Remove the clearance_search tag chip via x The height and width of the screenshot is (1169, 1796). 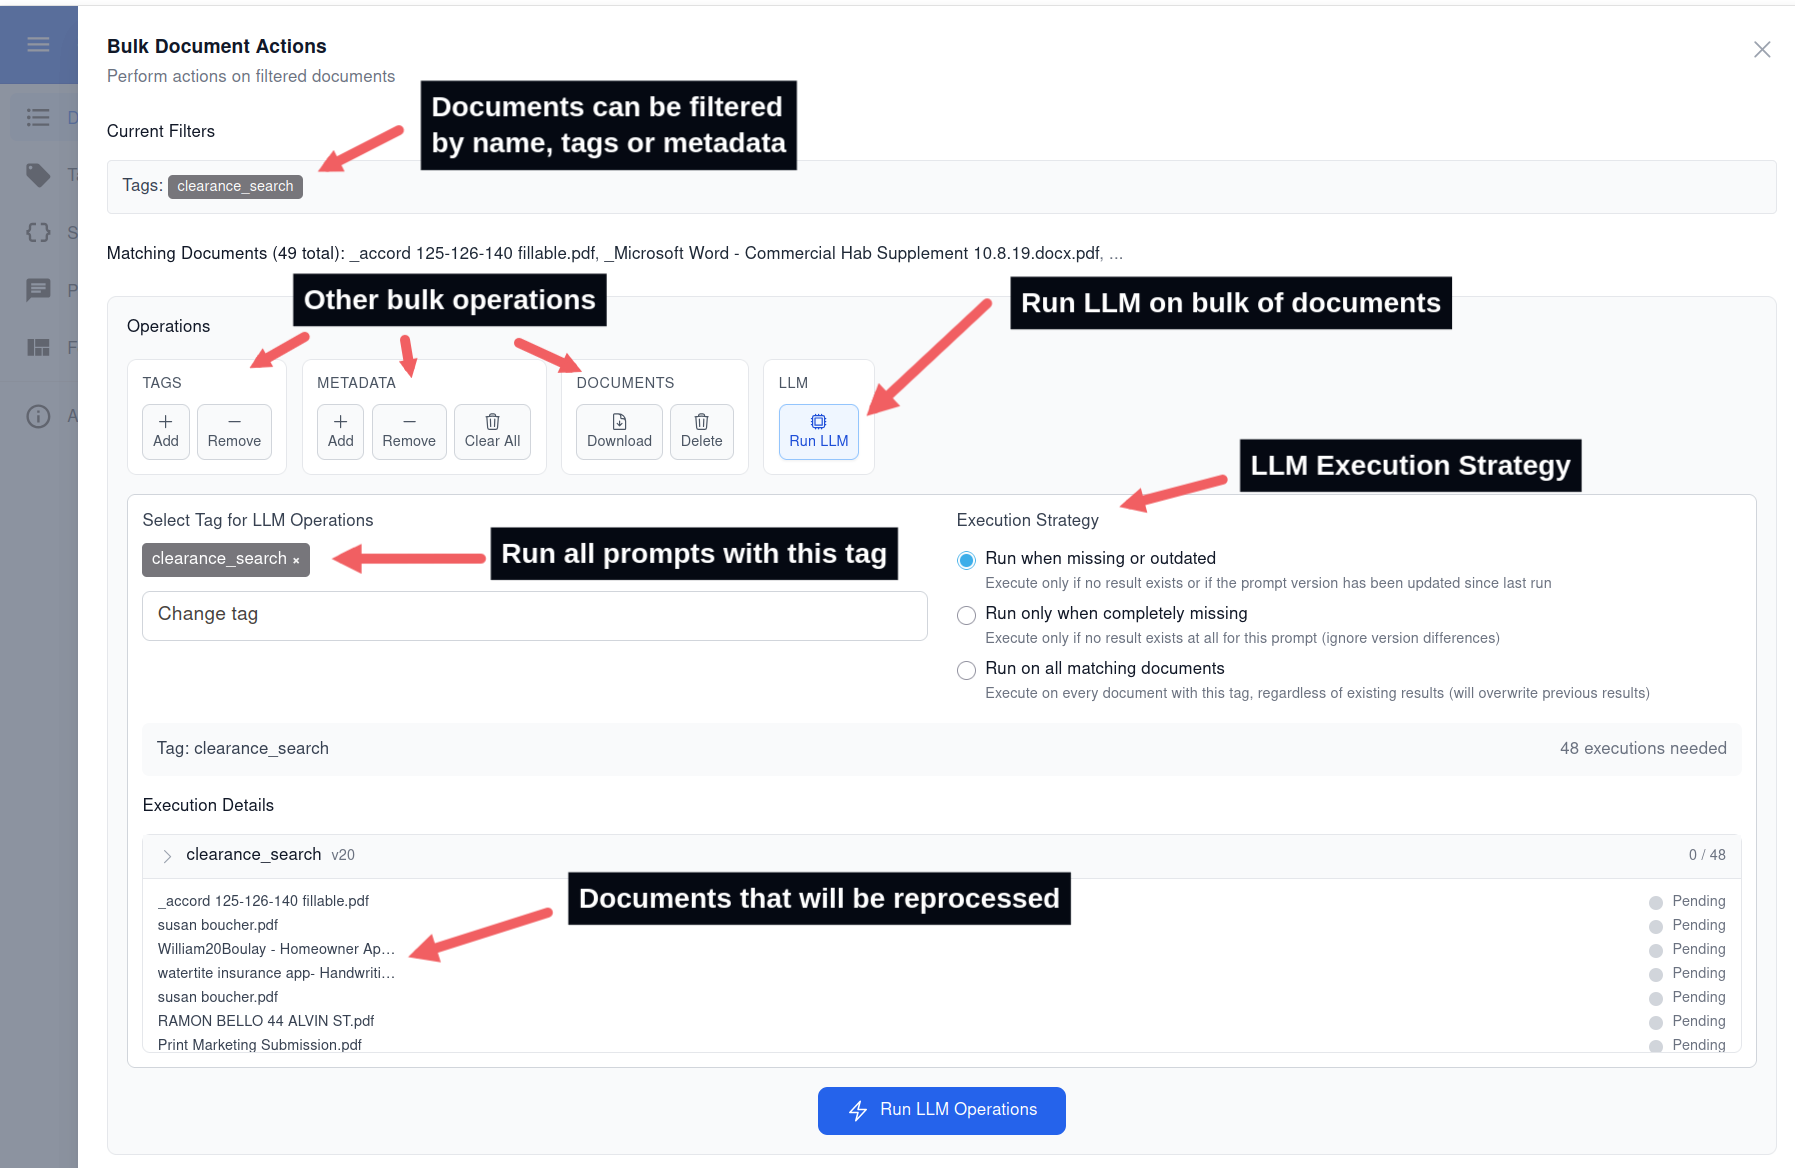click(296, 560)
